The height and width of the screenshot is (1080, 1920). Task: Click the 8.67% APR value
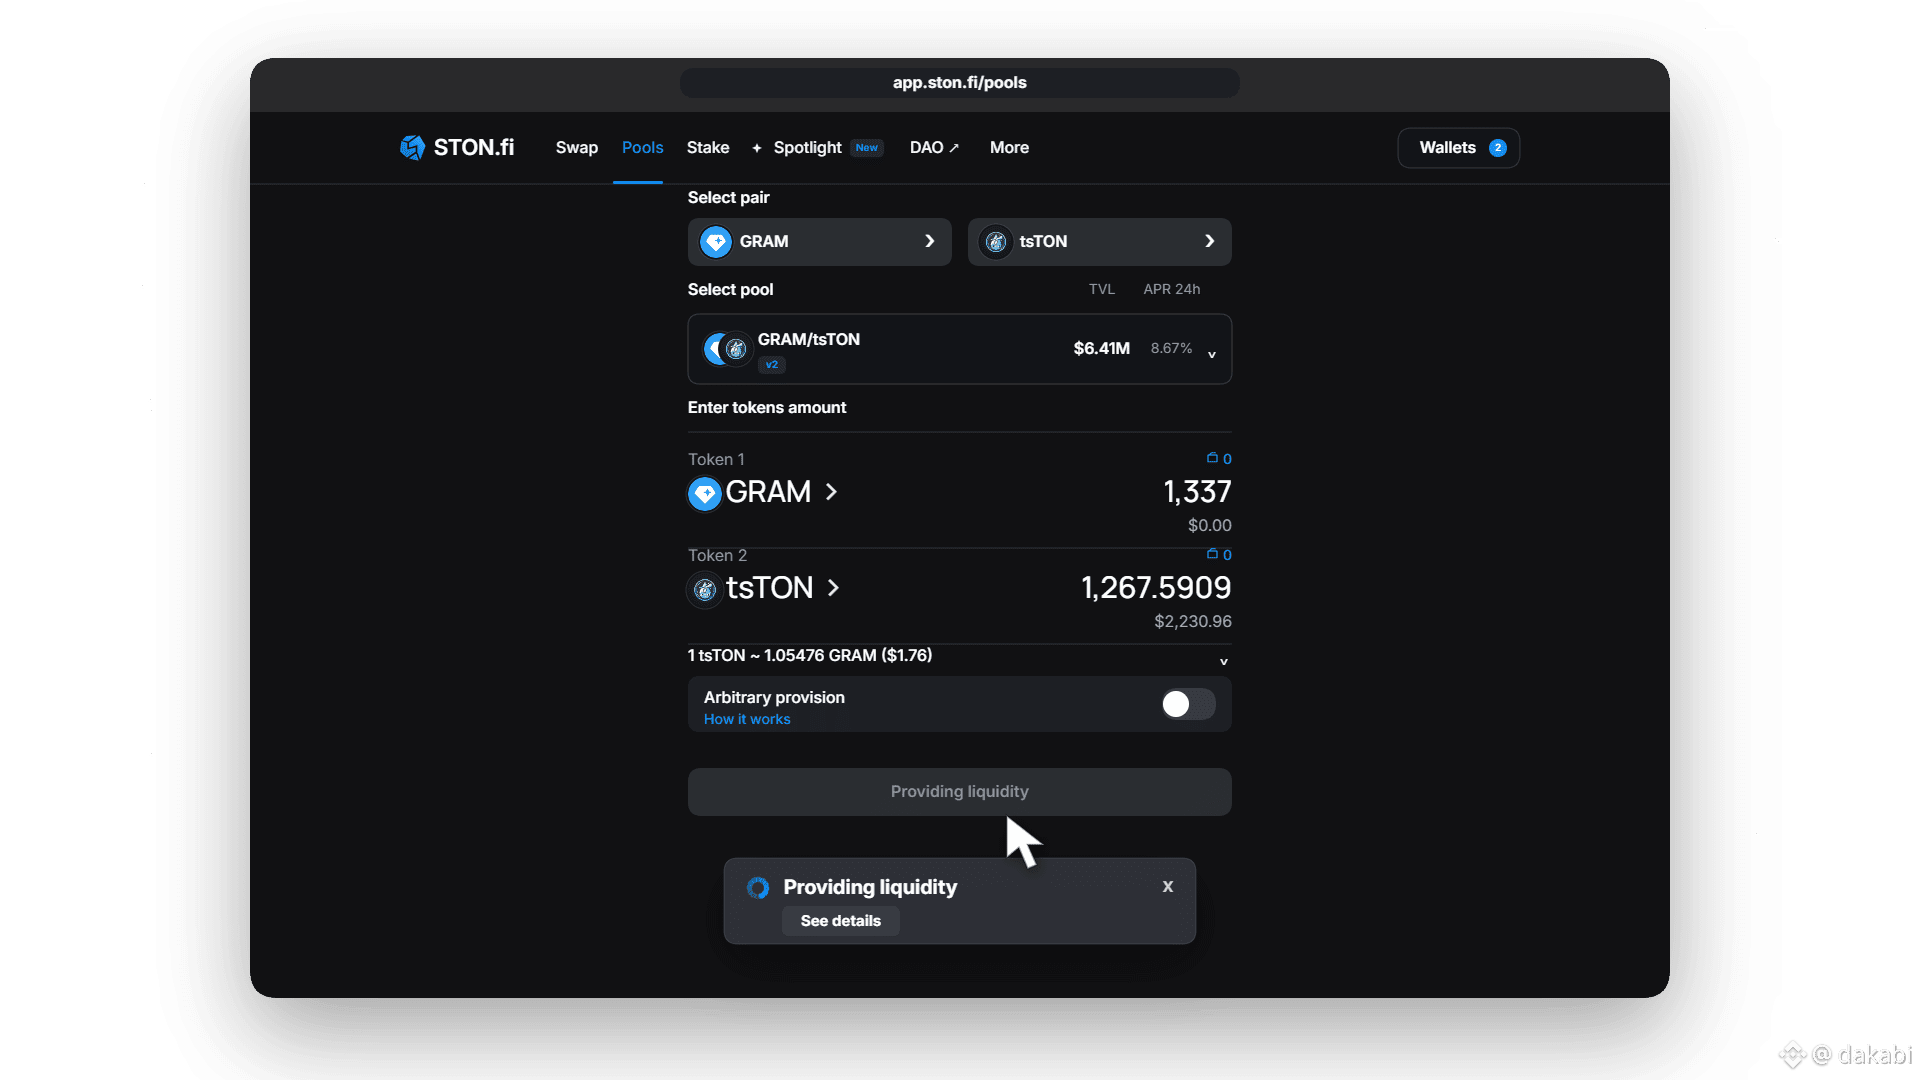[1171, 348]
